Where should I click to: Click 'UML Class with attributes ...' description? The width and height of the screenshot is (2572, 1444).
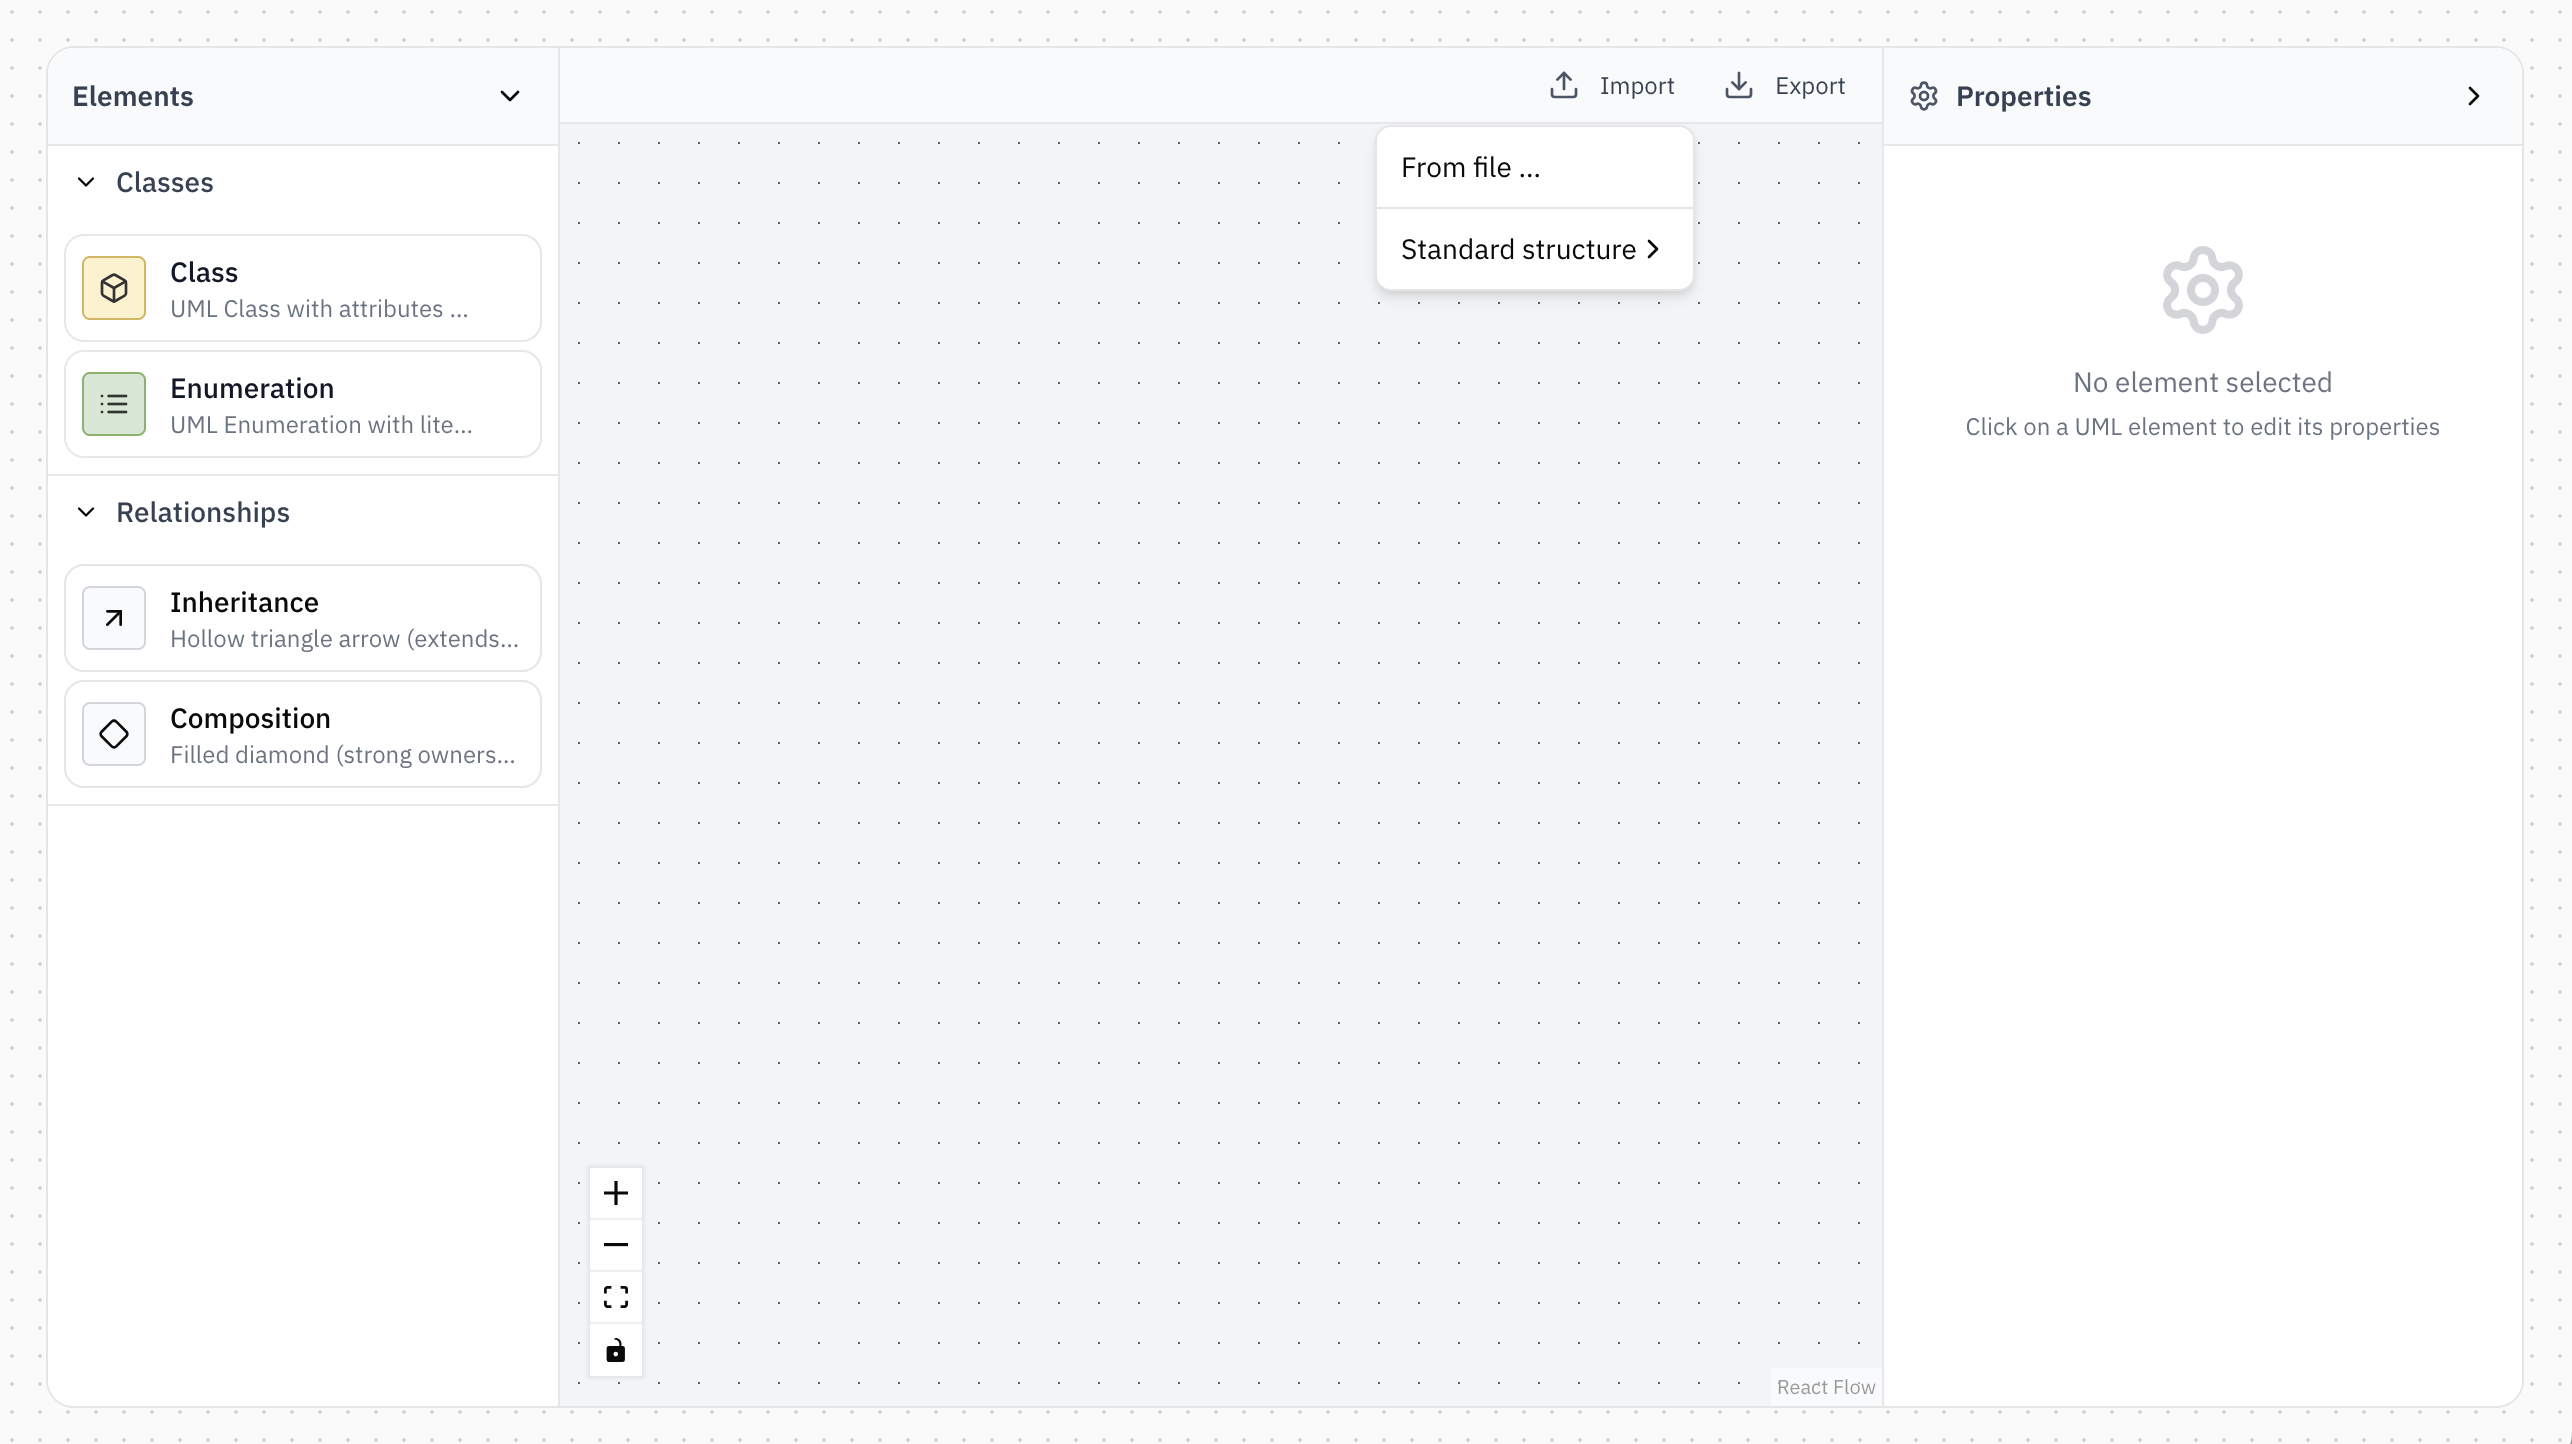(319, 309)
